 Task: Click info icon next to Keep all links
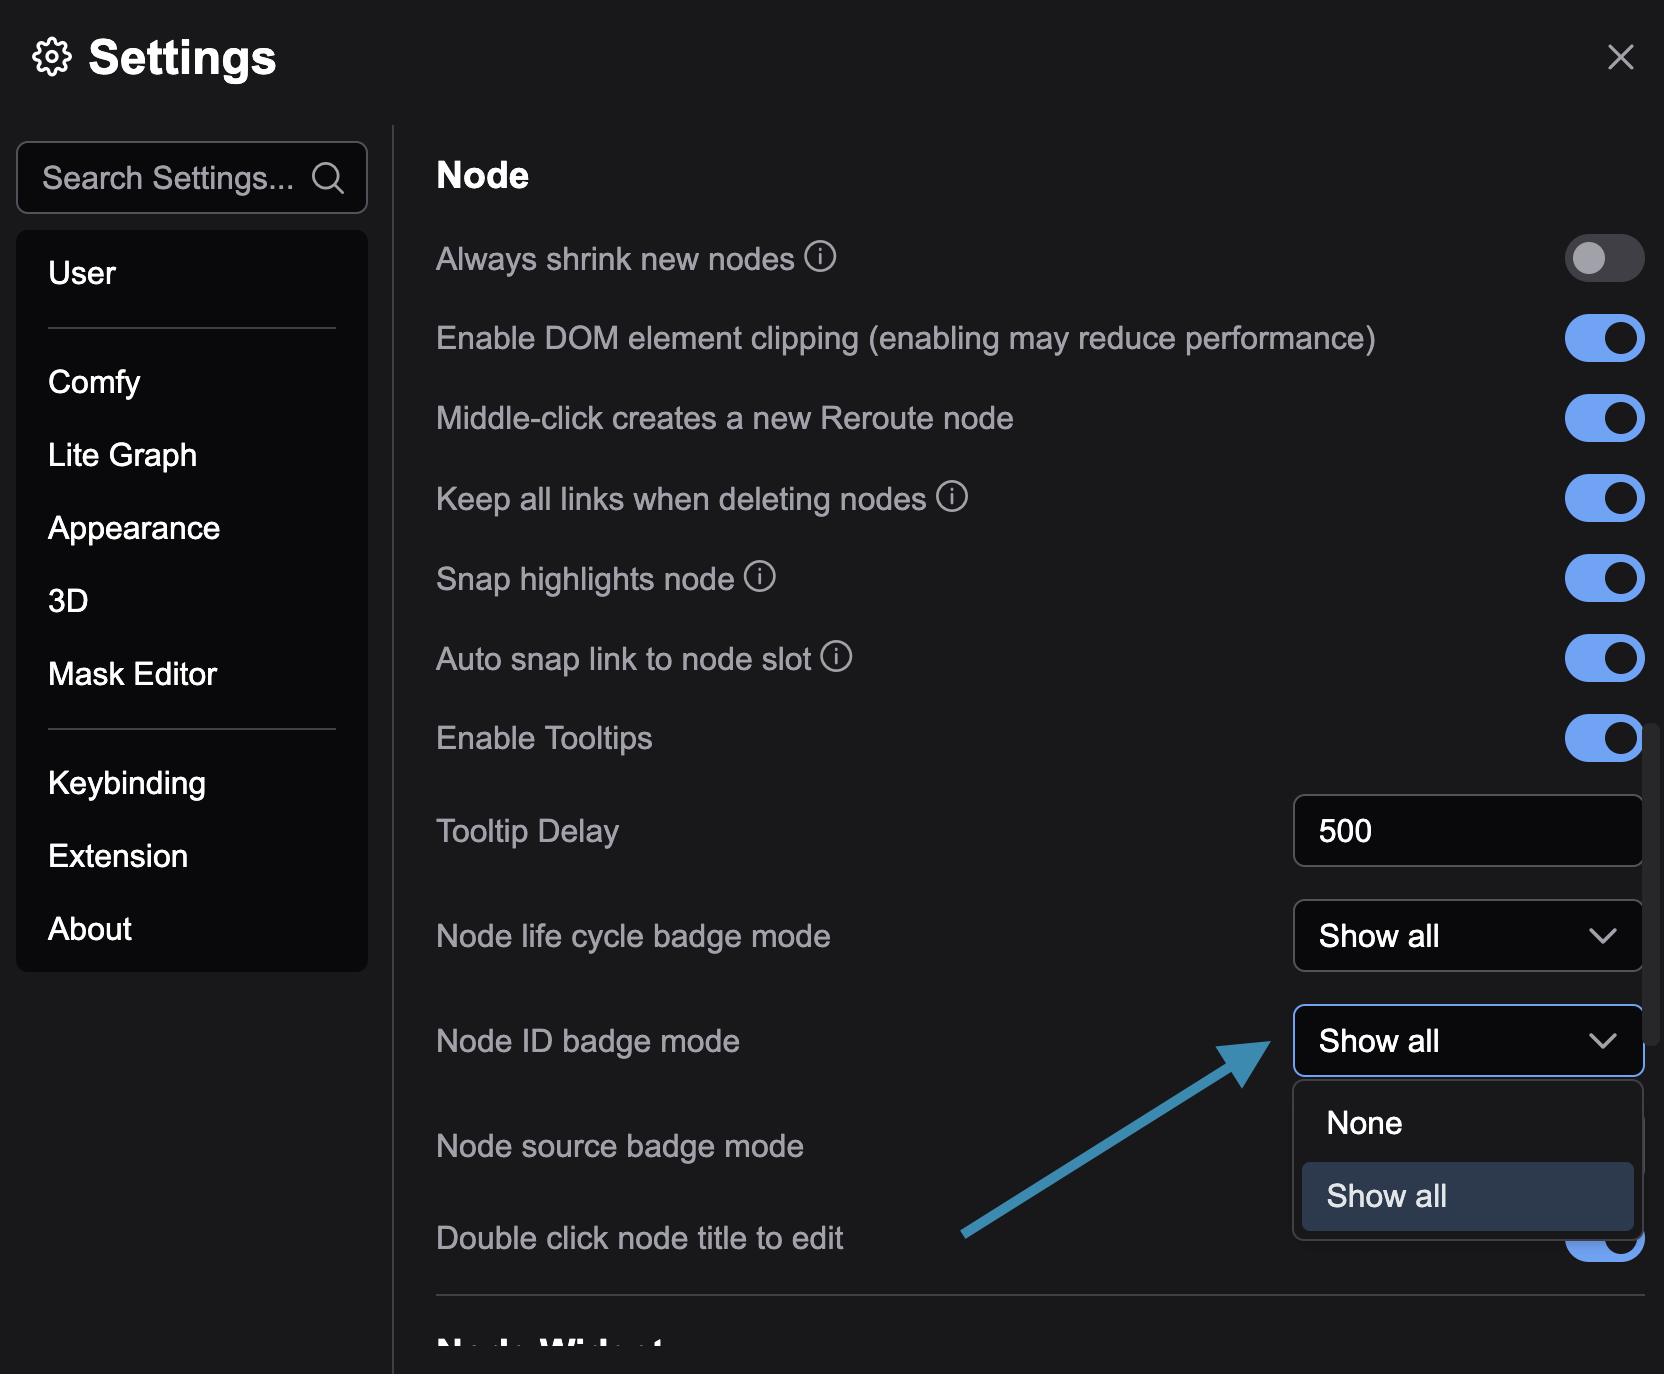(952, 496)
